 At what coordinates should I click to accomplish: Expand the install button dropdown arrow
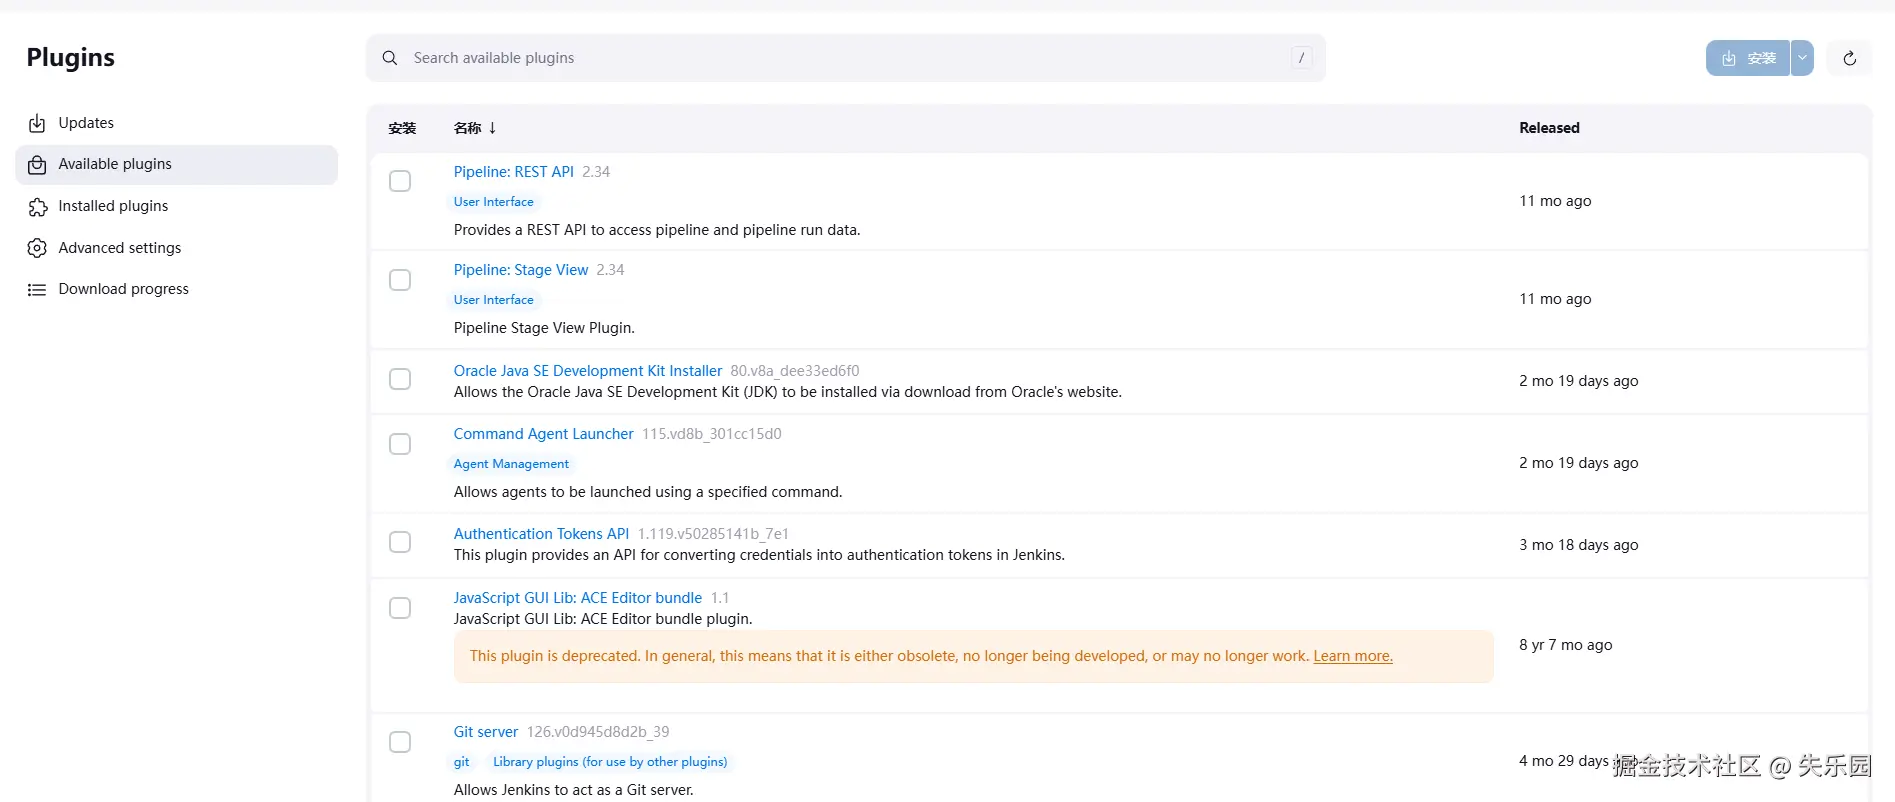[x=1802, y=58]
